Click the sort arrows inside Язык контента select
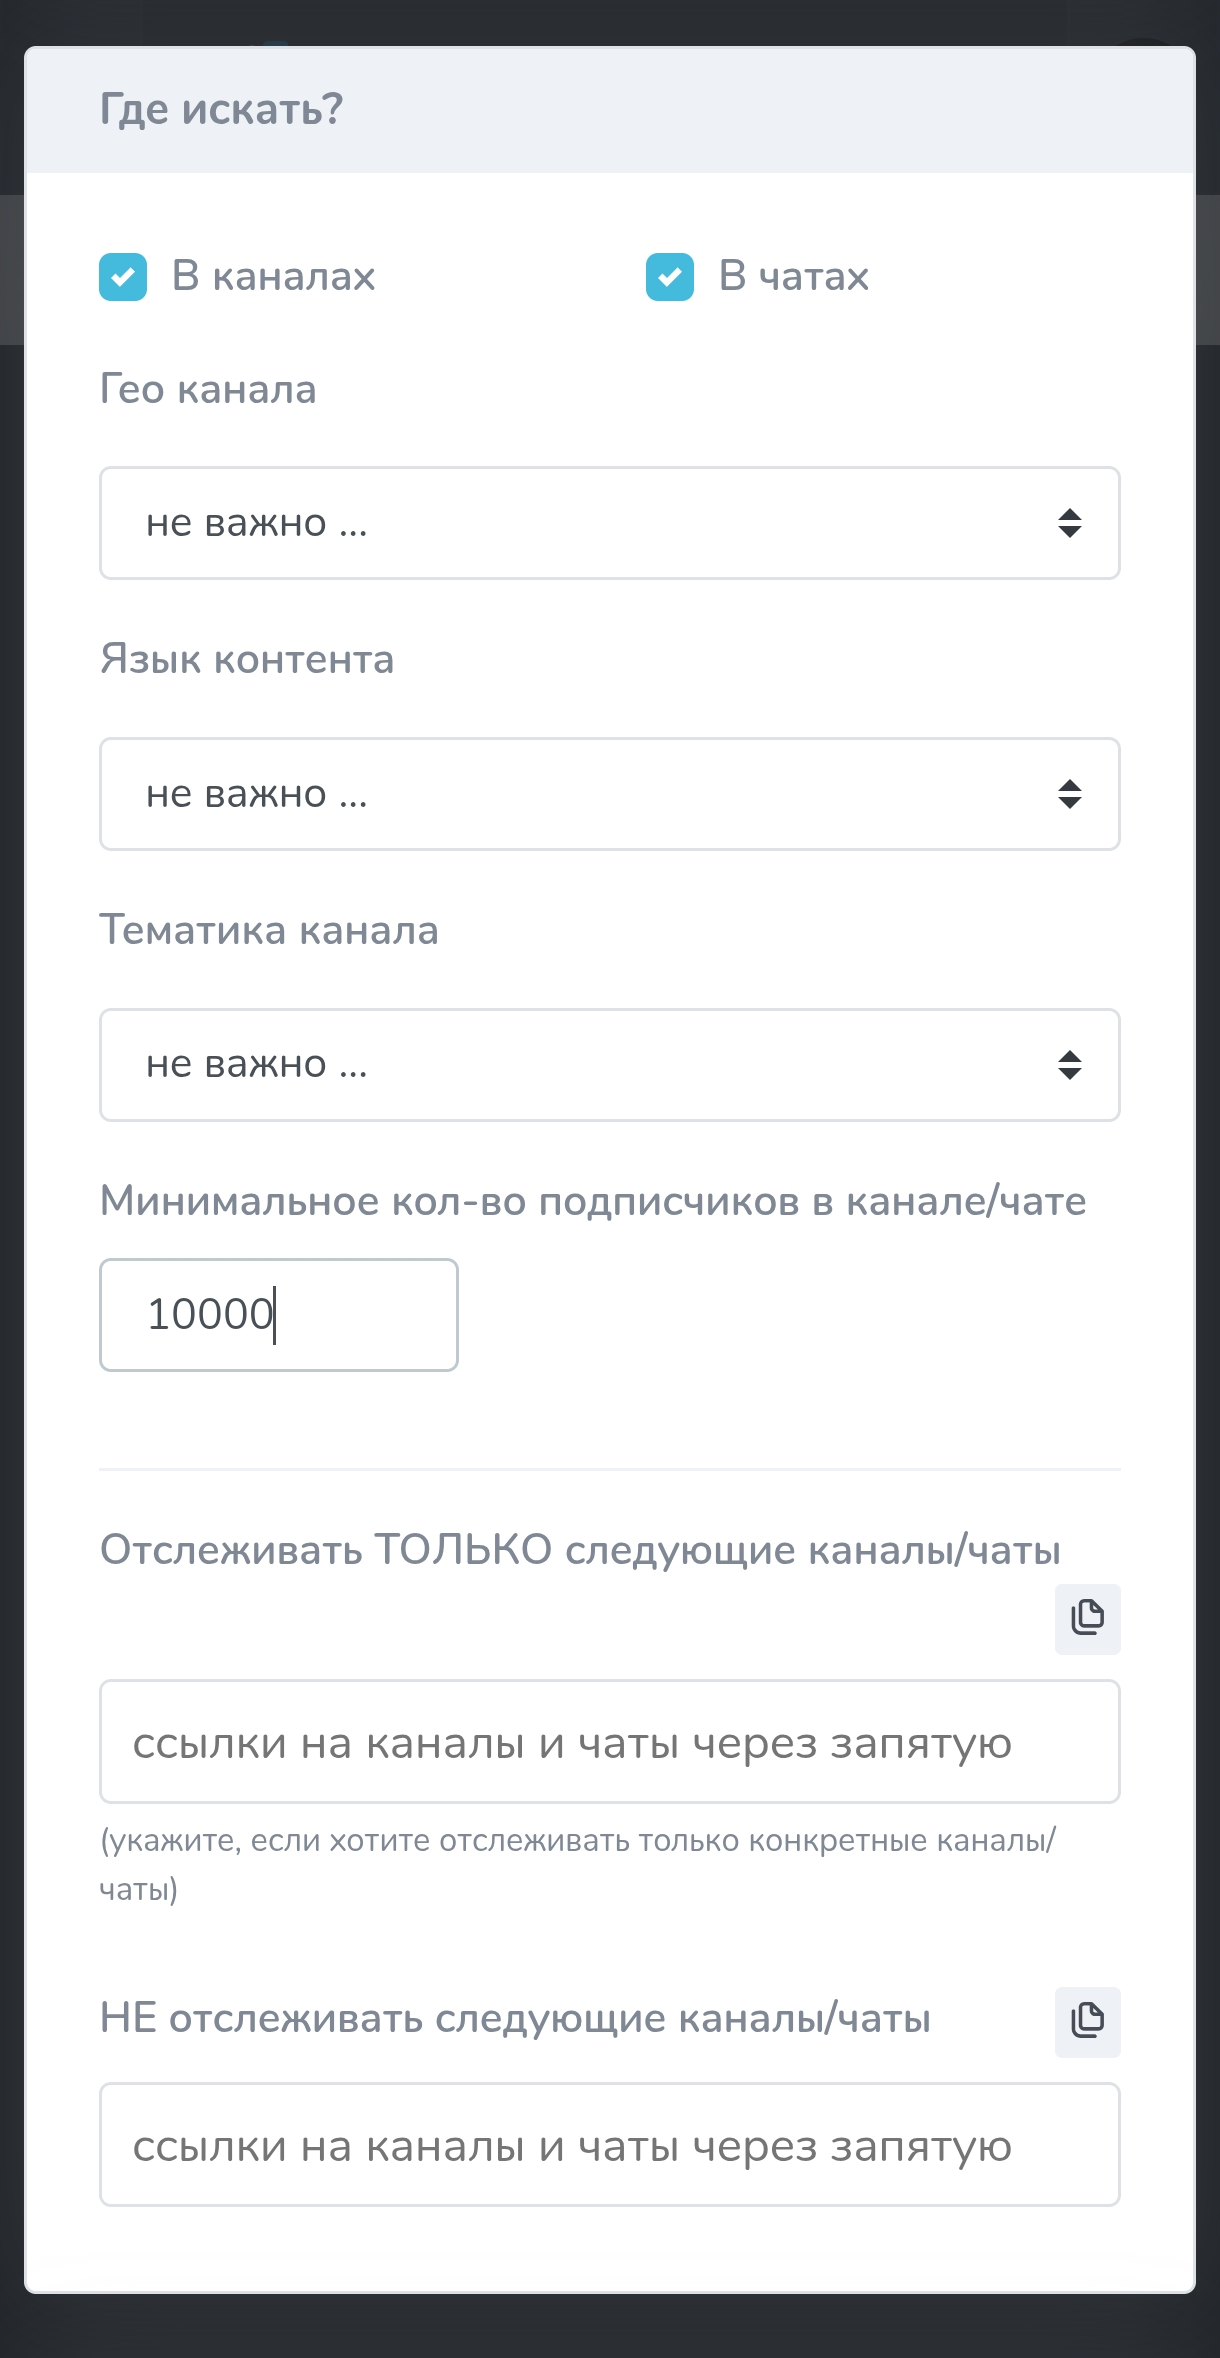The height and width of the screenshot is (2358, 1220). point(1069,794)
